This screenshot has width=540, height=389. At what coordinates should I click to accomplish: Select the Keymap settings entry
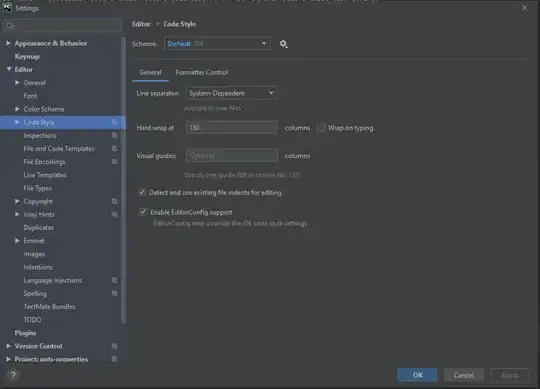click(x=27, y=56)
